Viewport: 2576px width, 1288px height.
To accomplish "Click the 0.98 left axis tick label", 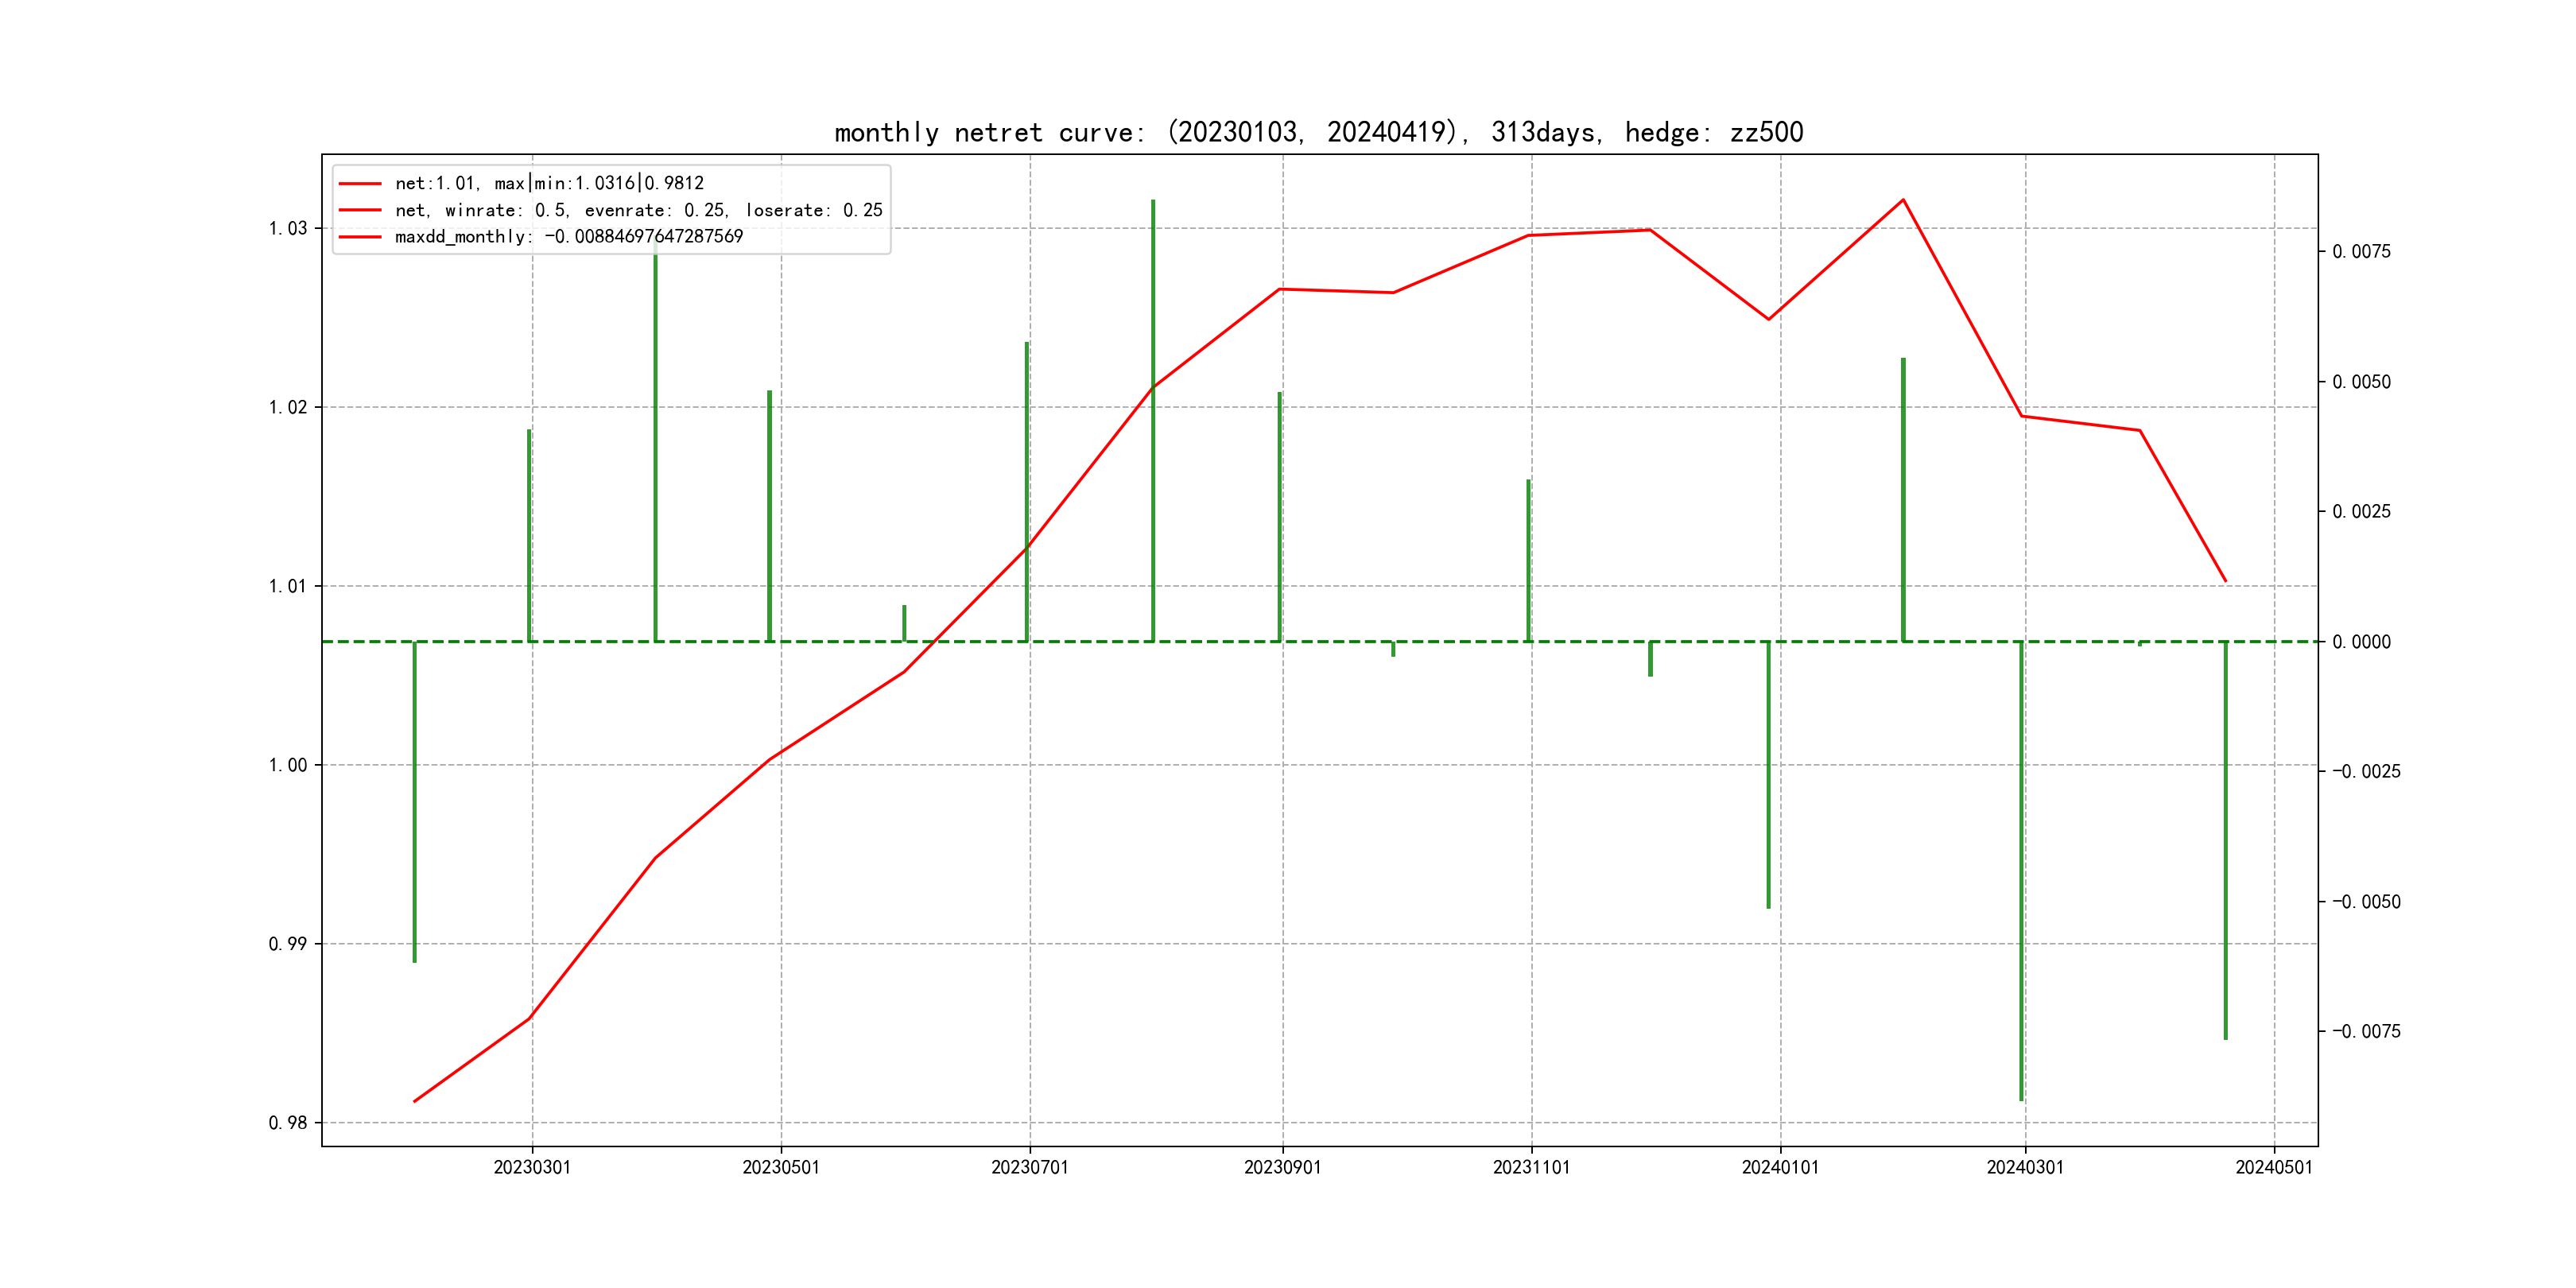I will pyautogui.click(x=288, y=1123).
